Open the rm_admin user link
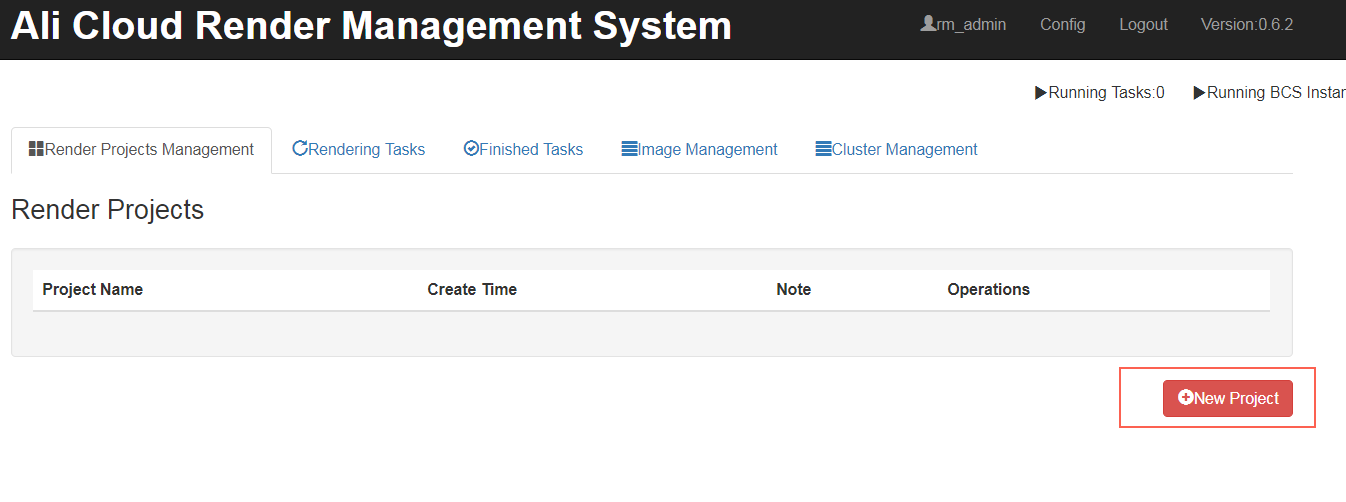Screen dimensions: 1346x502 [x=963, y=24]
